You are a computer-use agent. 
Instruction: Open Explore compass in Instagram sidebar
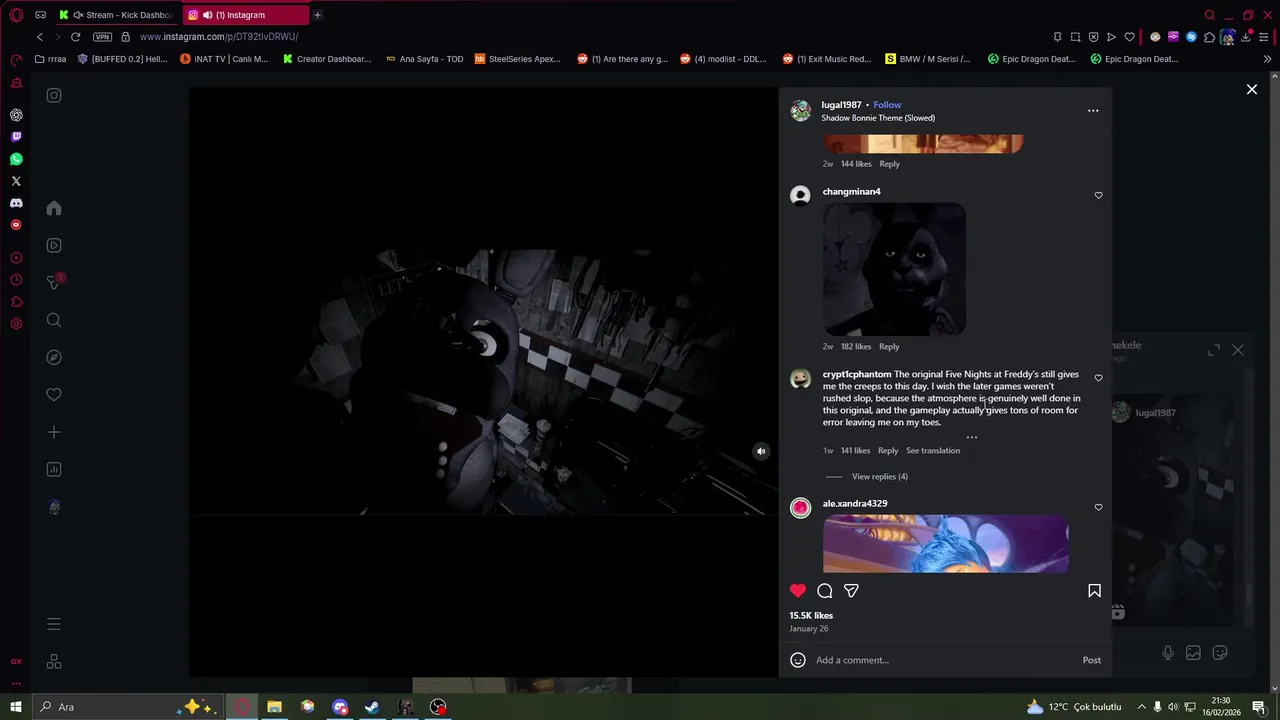[x=54, y=357]
